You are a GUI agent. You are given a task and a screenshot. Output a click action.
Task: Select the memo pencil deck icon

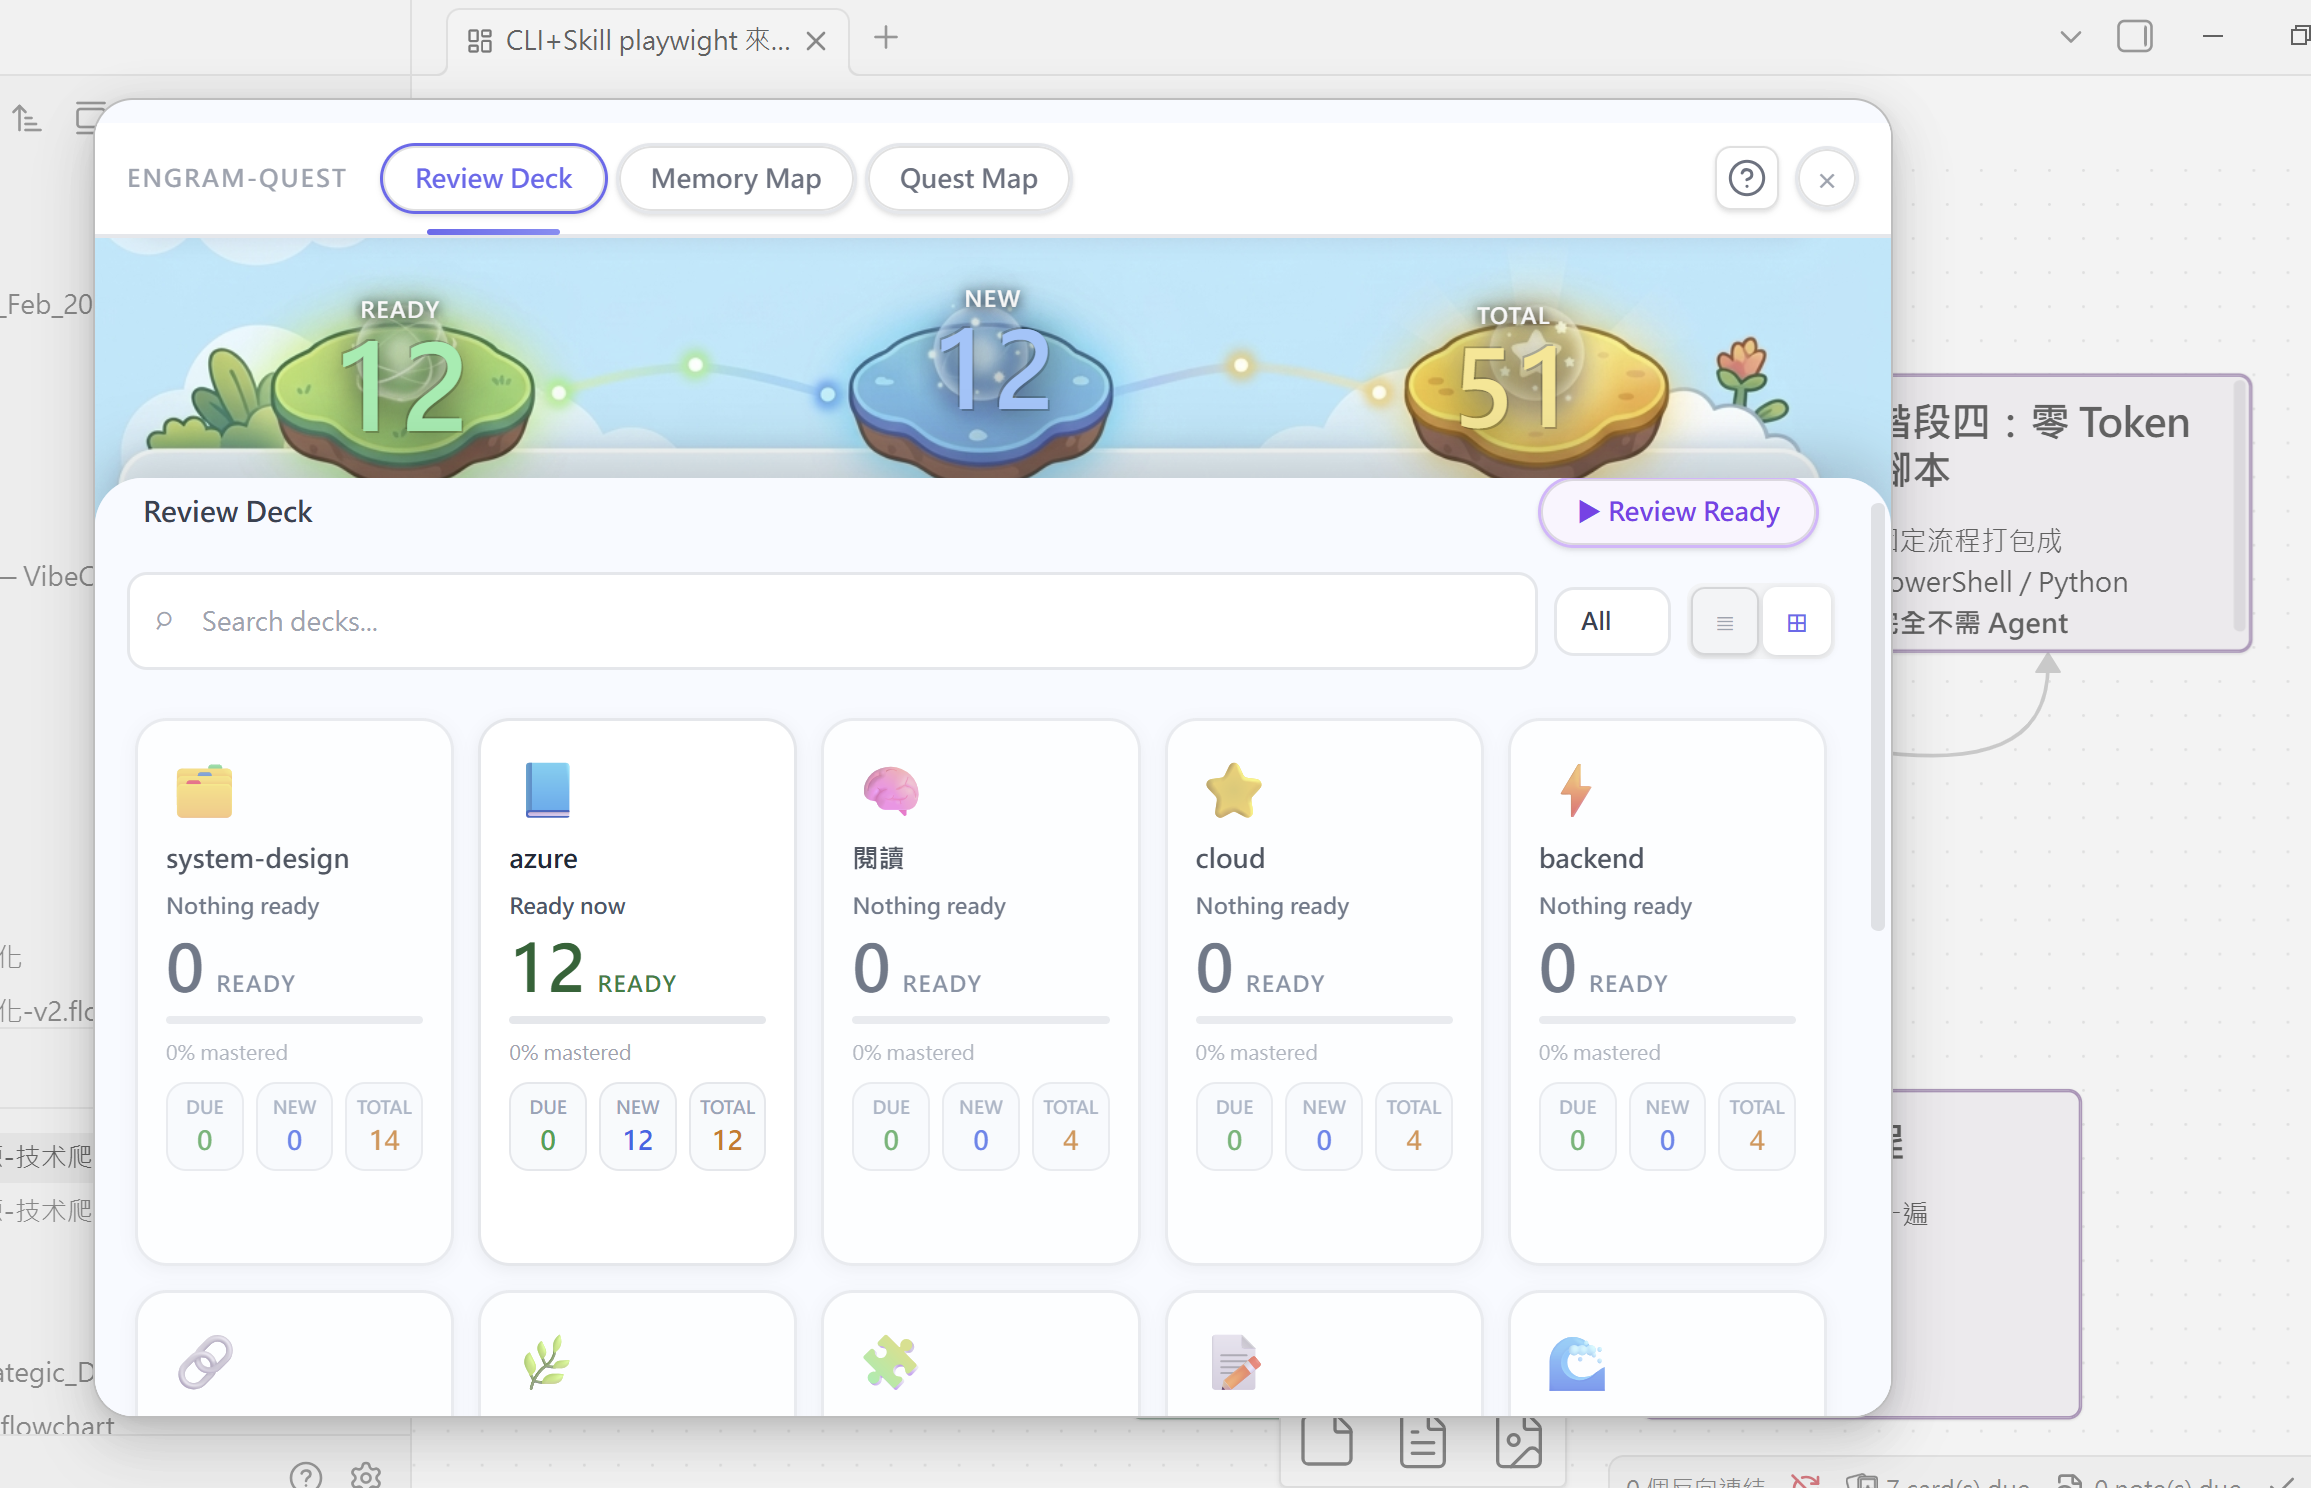coord(1234,1362)
